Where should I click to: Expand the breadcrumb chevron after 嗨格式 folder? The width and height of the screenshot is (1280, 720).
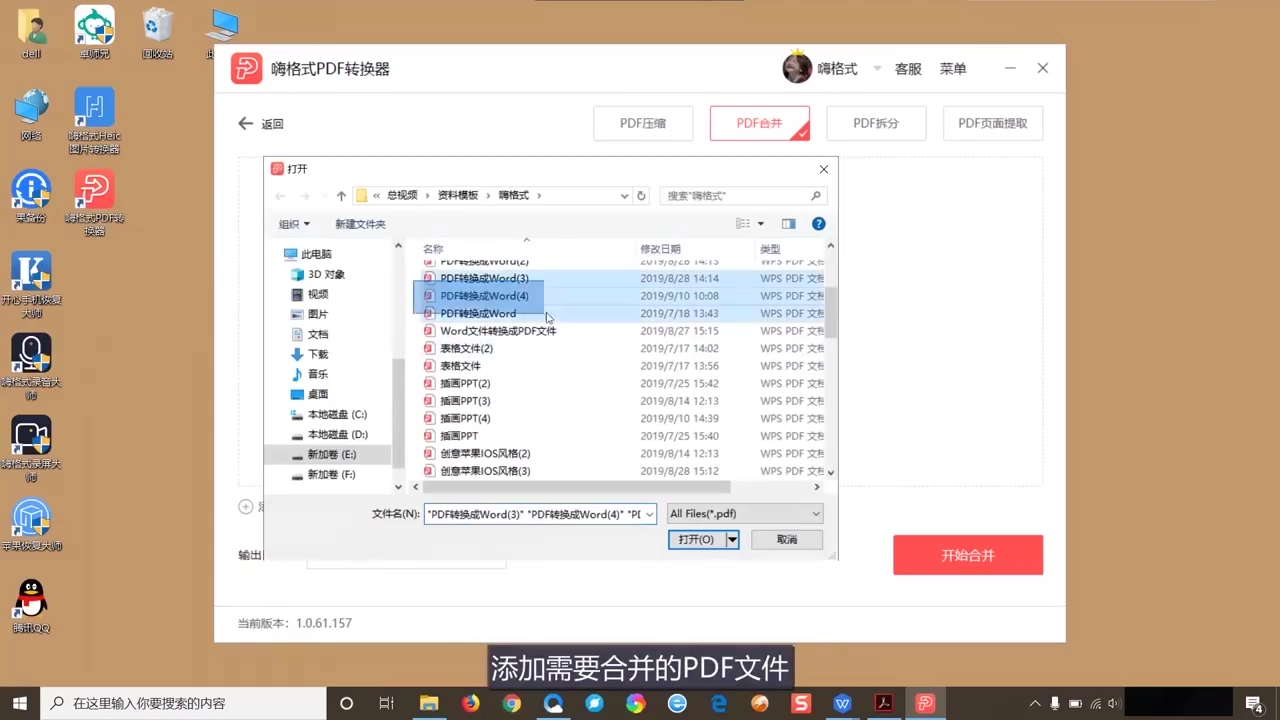click(539, 196)
